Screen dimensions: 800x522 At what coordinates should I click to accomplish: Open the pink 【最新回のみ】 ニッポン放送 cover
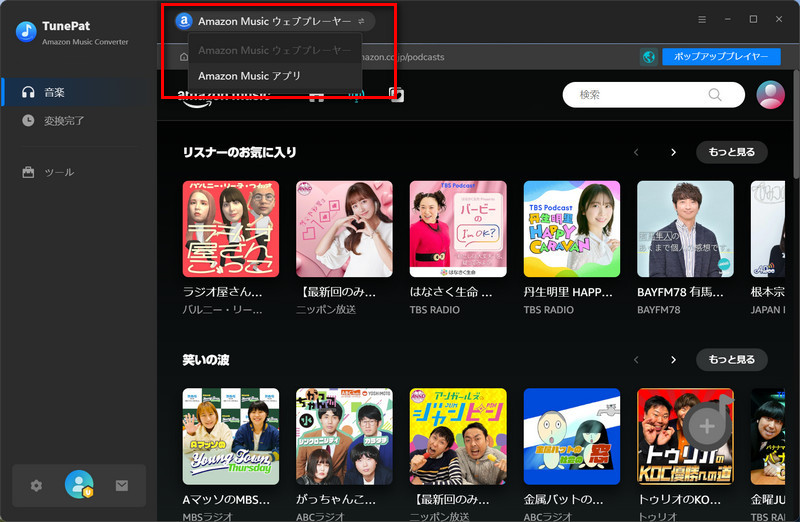[344, 229]
